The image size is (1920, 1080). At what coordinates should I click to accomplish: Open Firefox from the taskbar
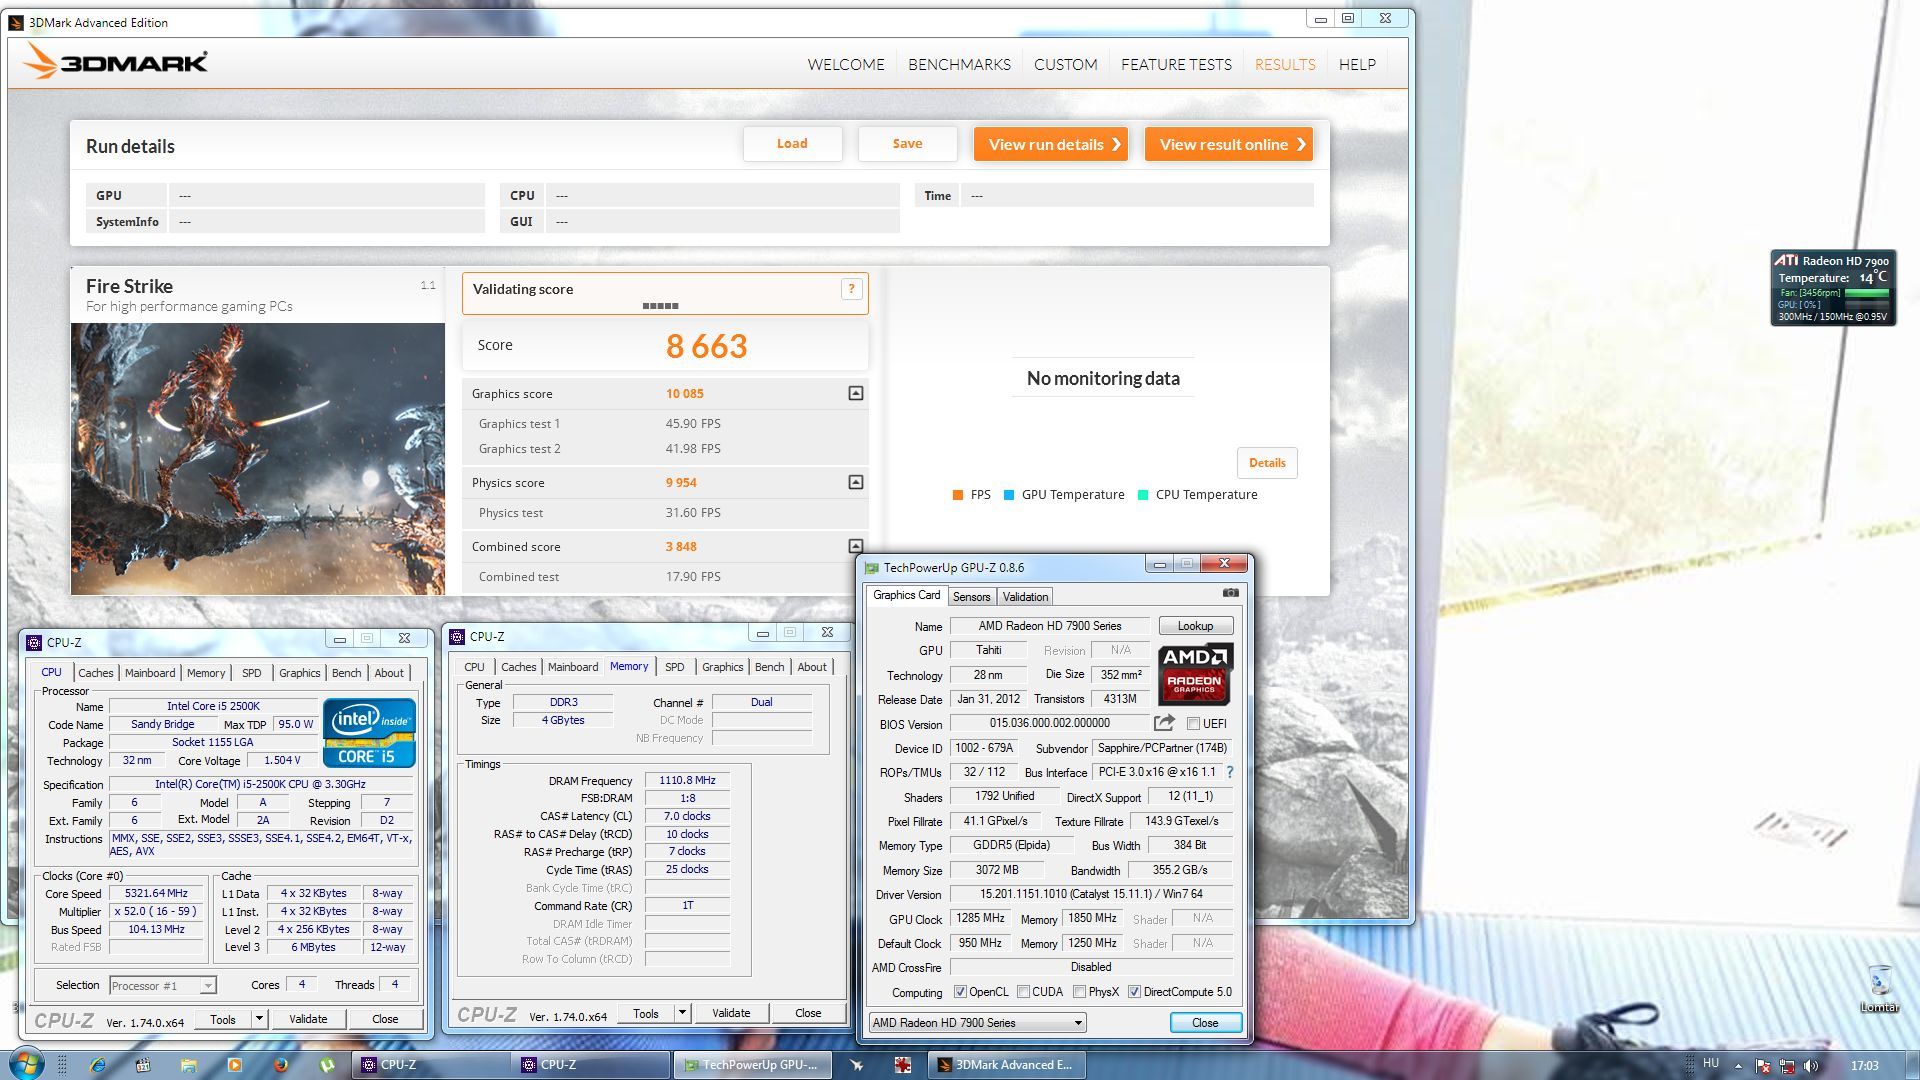(x=281, y=1065)
